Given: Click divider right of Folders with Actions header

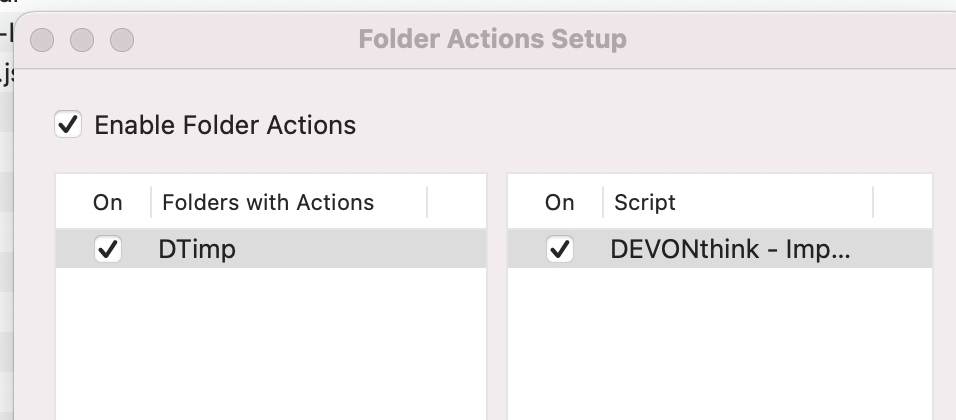Looking at the screenshot, I should 427,202.
